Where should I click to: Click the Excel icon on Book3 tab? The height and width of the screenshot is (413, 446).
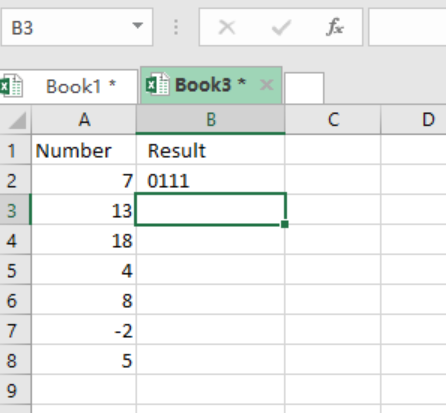(157, 84)
